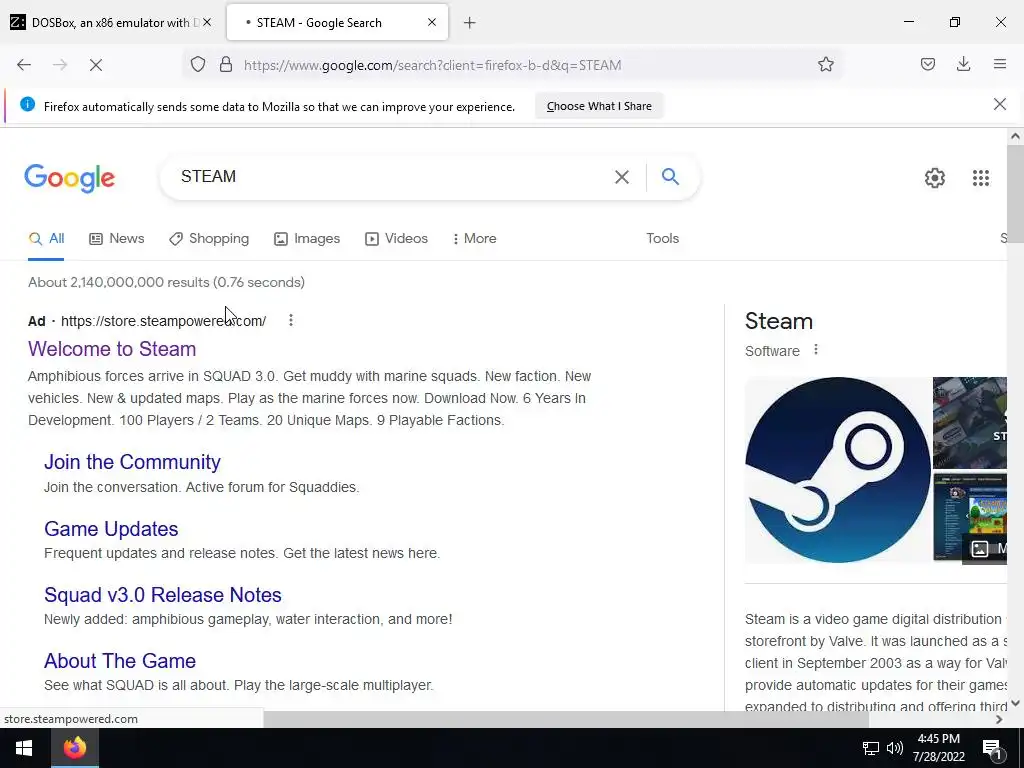Dismiss the Firefox data notification bar

(x=1000, y=104)
